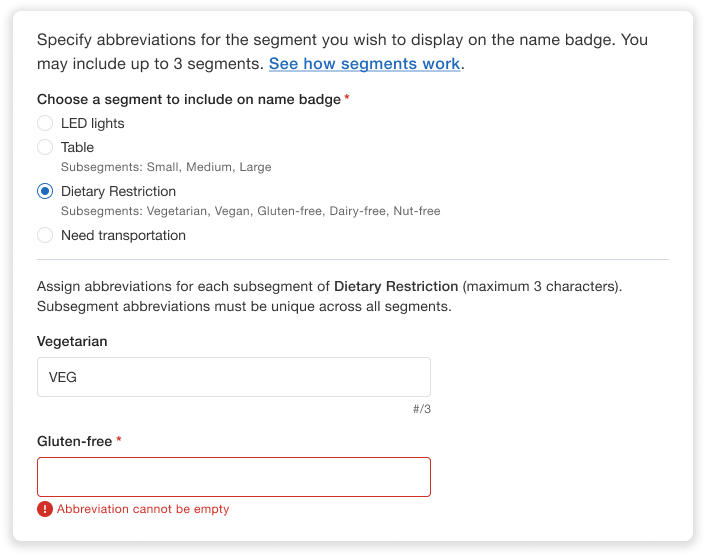Select the Need transportation radio button

click(x=45, y=235)
